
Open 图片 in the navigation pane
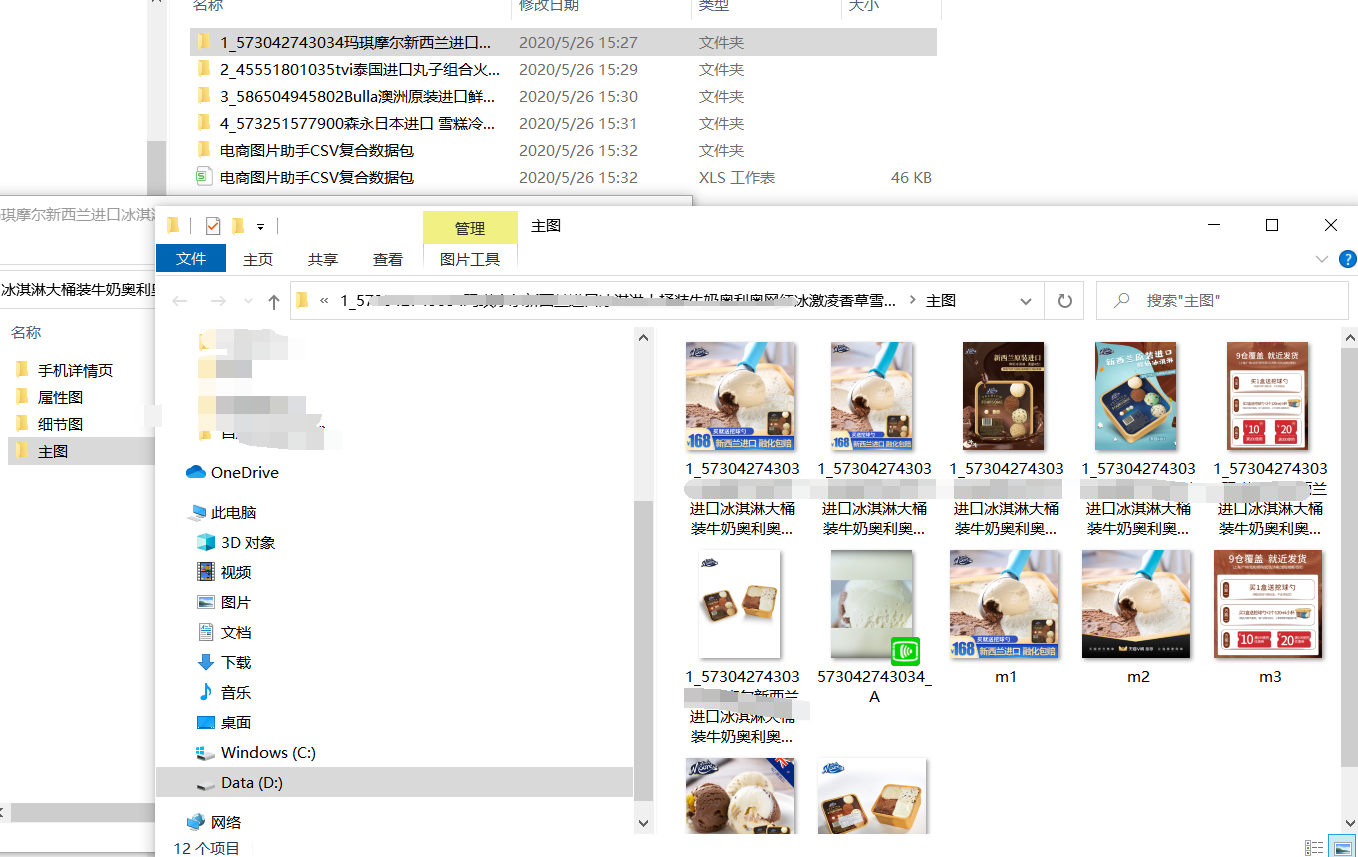[x=224, y=602]
